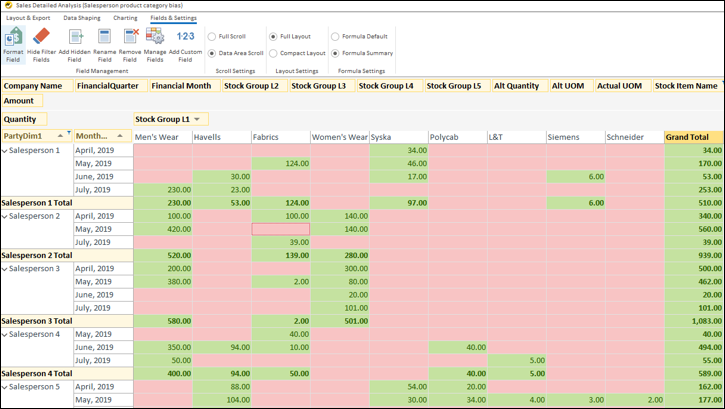Collapse the Salesperson 1 row group
The height and width of the screenshot is (409, 725).
(5, 150)
